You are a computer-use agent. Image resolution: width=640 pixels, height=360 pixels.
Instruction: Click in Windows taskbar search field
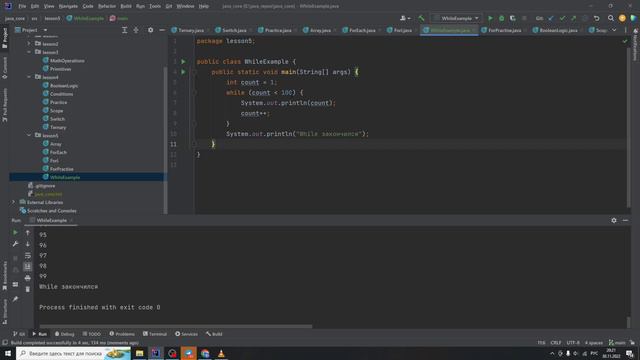73,353
